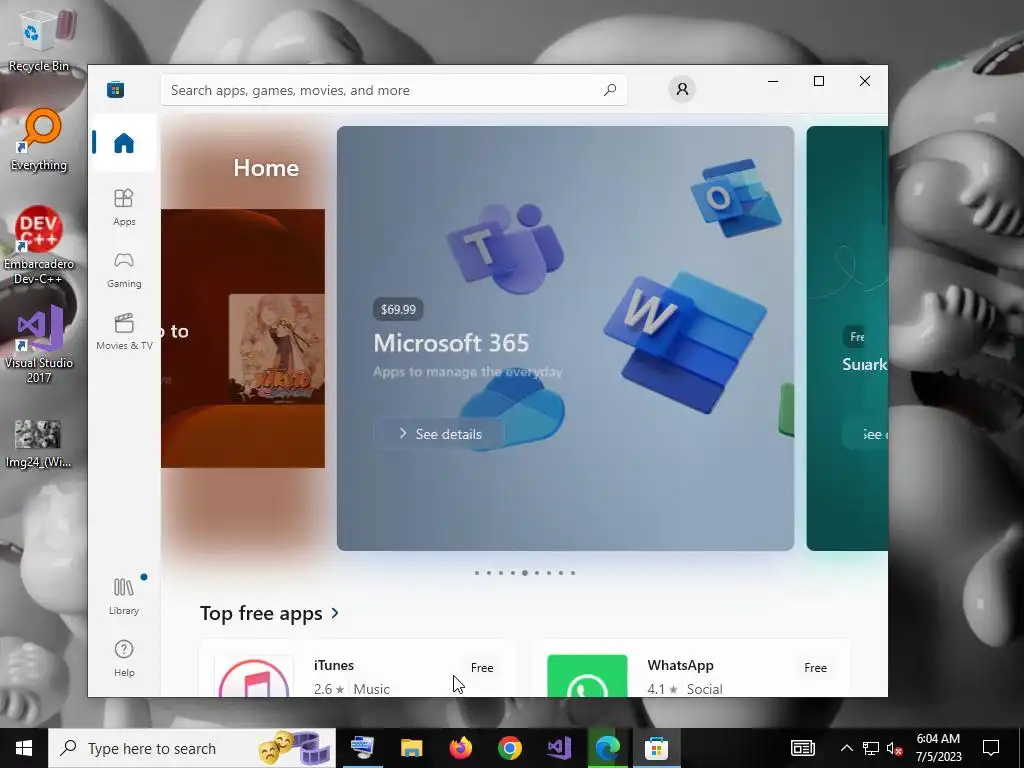The height and width of the screenshot is (768, 1024).
Task: Open the iTunes app entry
Action: click(x=357, y=669)
